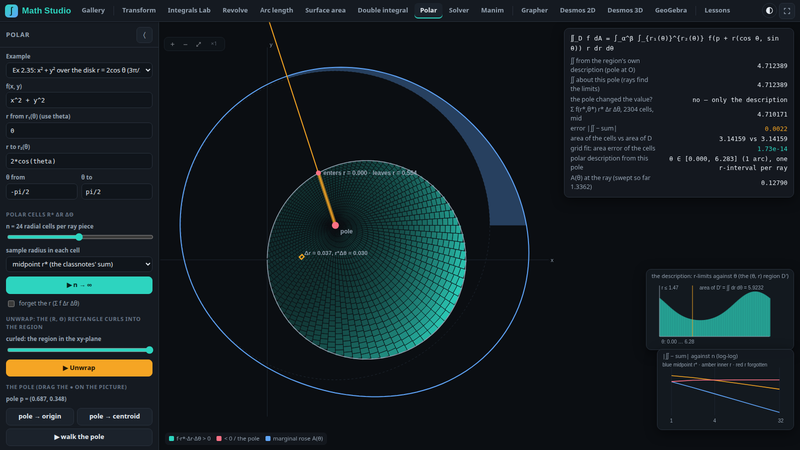Enable forget the r checkbox
Viewport: 800px width, 450px height.
pyautogui.click(x=11, y=304)
